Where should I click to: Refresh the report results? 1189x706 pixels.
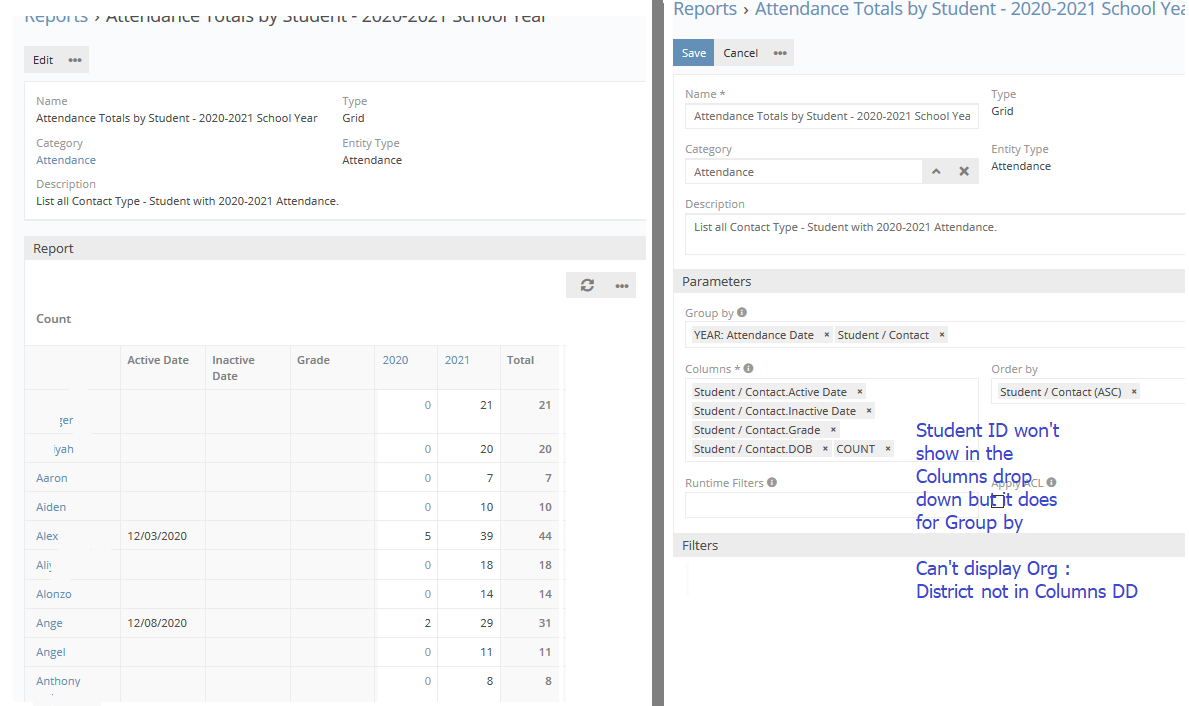pyautogui.click(x=587, y=286)
